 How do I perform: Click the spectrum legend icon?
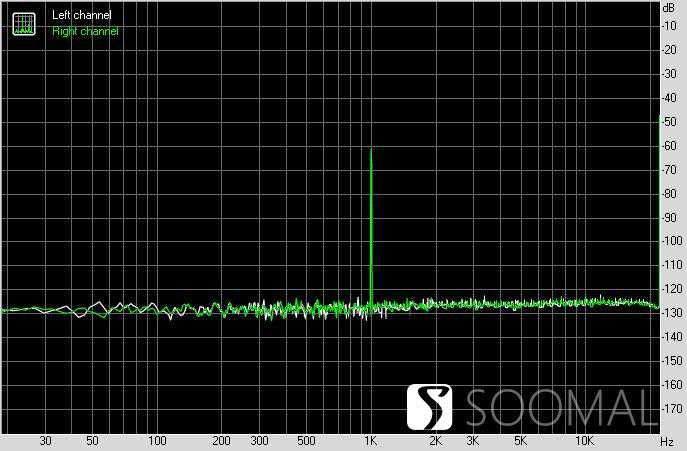click(22, 23)
